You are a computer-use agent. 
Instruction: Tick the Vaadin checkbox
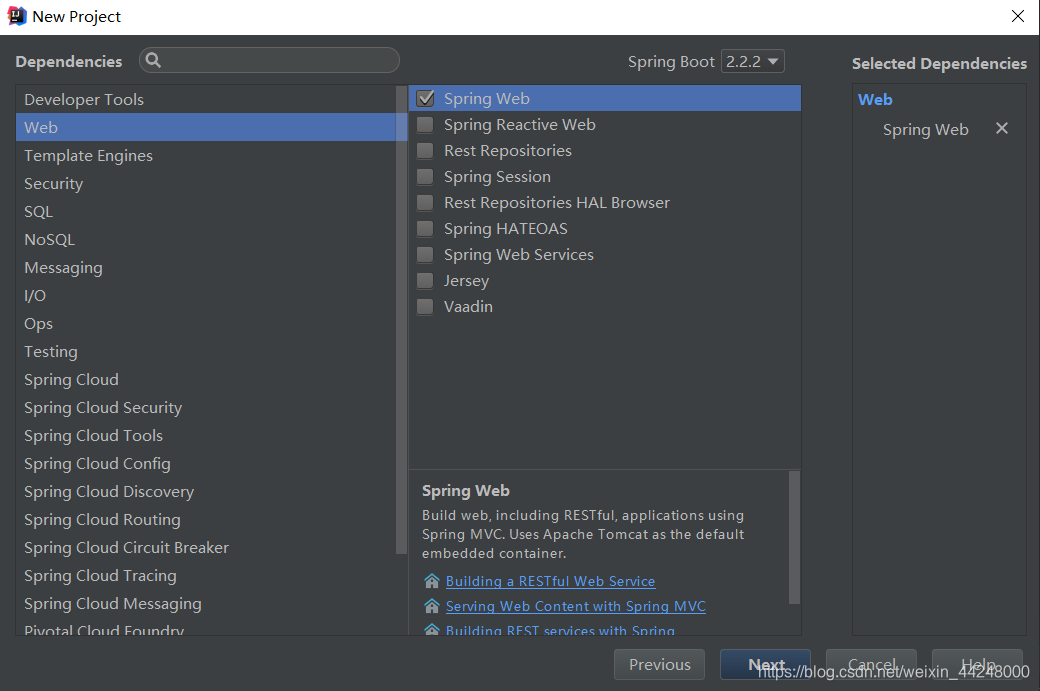tap(425, 306)
